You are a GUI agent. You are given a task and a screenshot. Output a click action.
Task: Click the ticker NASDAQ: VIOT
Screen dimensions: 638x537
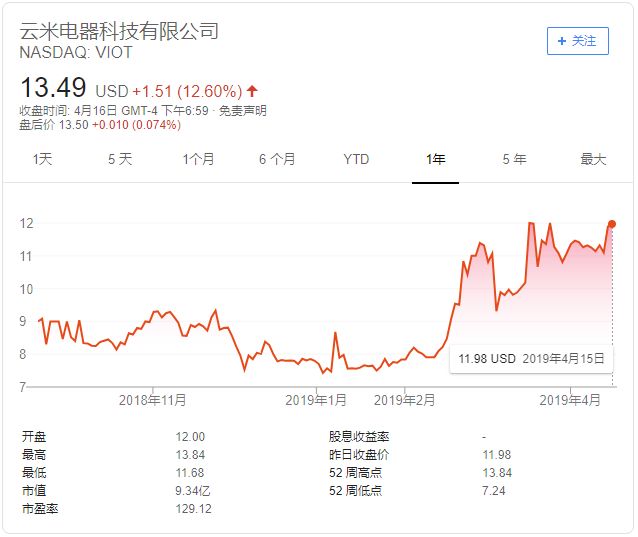click(x=76, y=52)
